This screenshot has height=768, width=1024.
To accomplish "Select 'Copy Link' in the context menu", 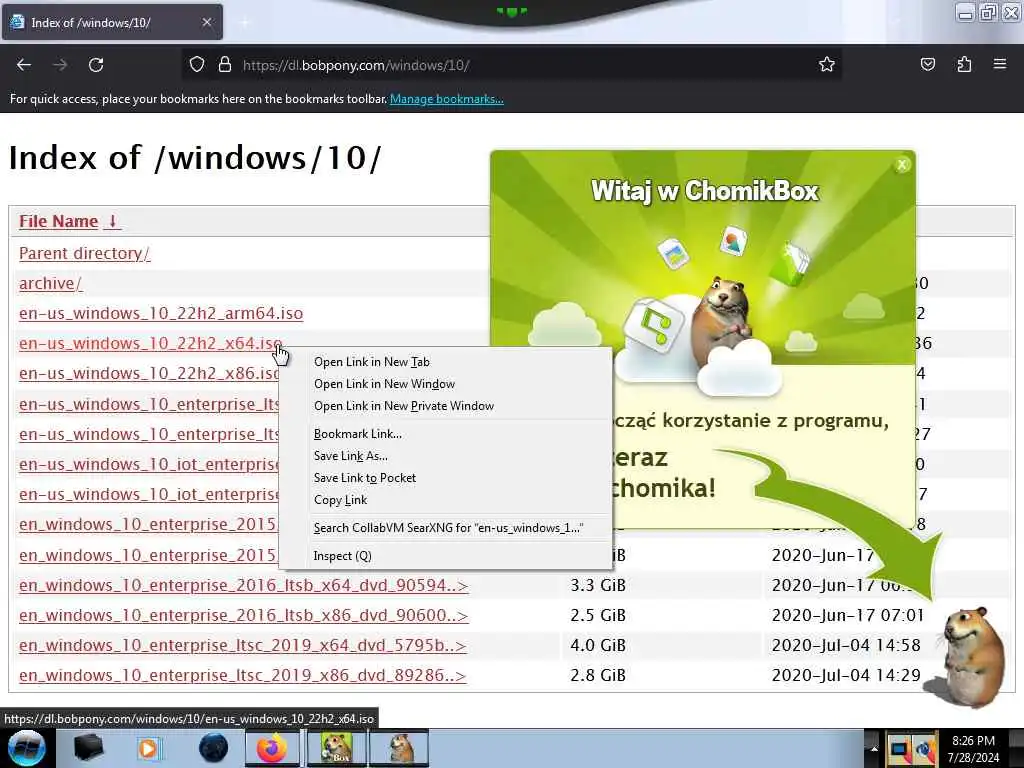I will [x=340, y=500].
